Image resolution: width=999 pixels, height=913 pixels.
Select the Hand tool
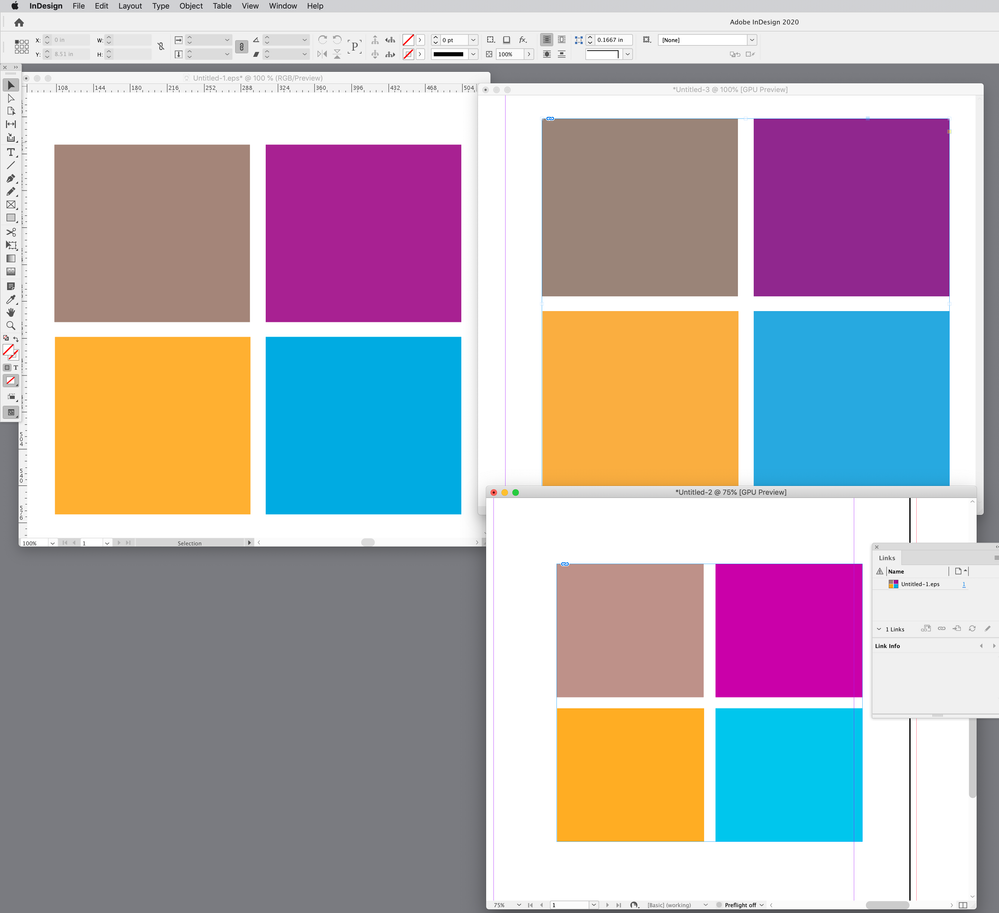11,312
